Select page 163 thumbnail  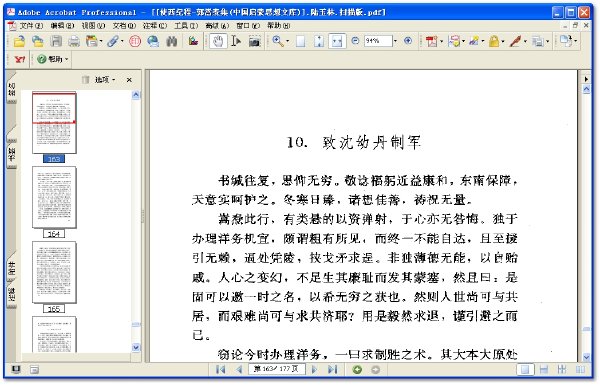point(54,122)
